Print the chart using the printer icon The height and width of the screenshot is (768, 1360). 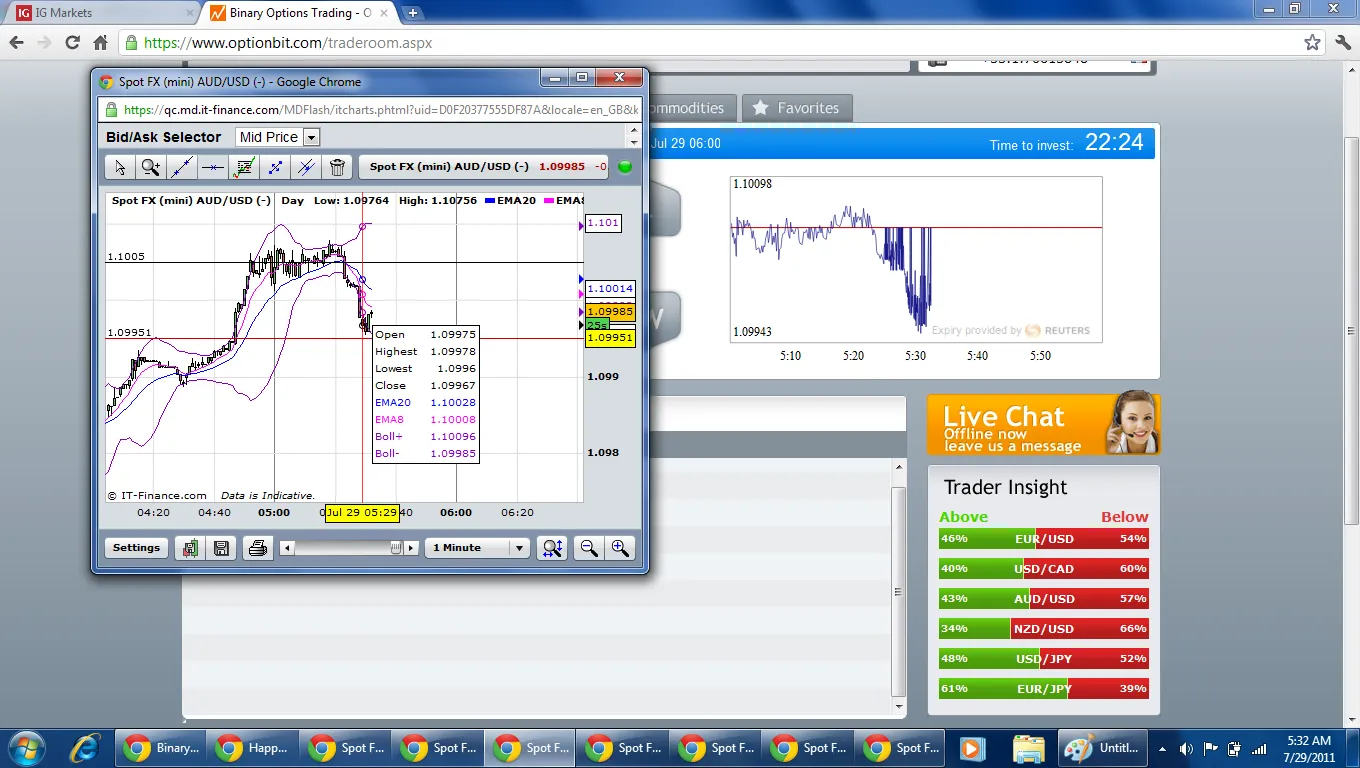click(257, 548)
